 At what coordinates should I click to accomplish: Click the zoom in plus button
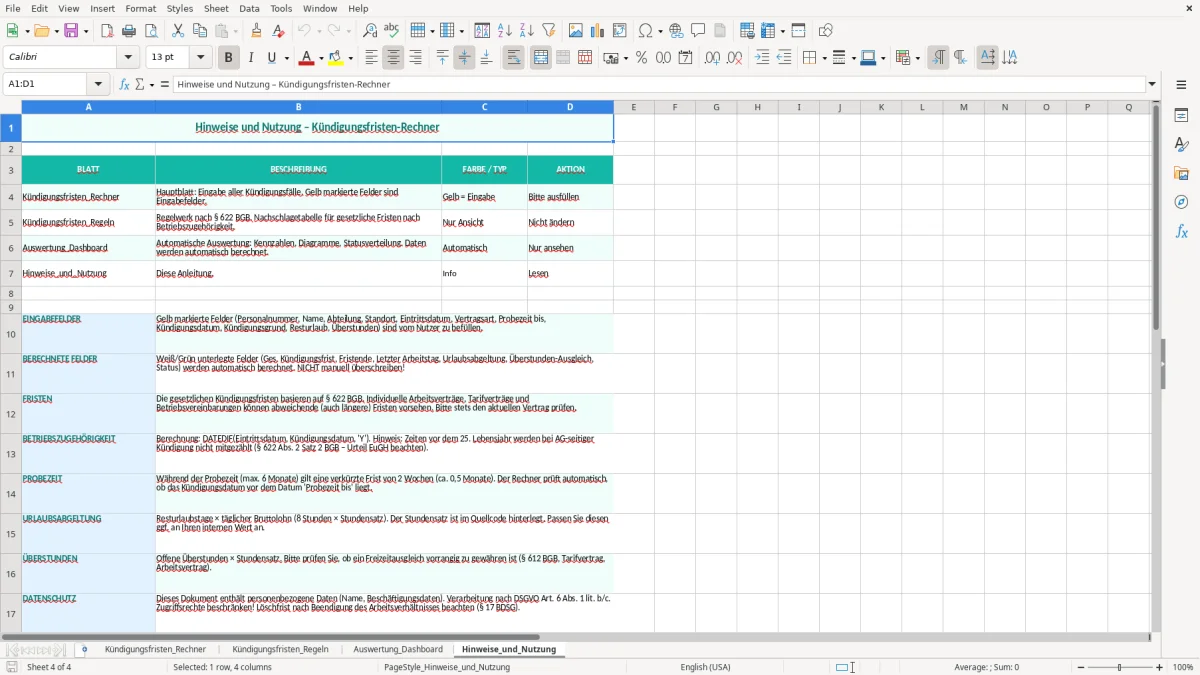click(x=1160, y=667)
